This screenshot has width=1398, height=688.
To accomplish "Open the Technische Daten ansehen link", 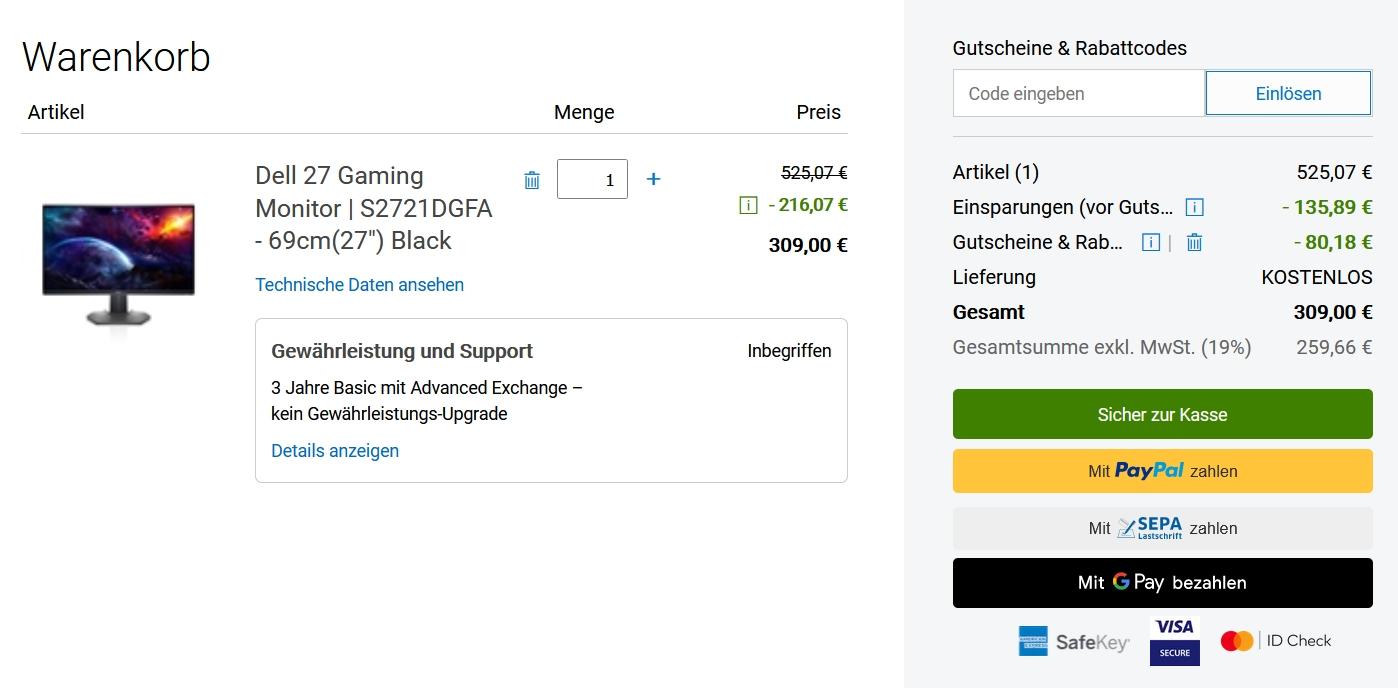I will [x=359, y=285].
